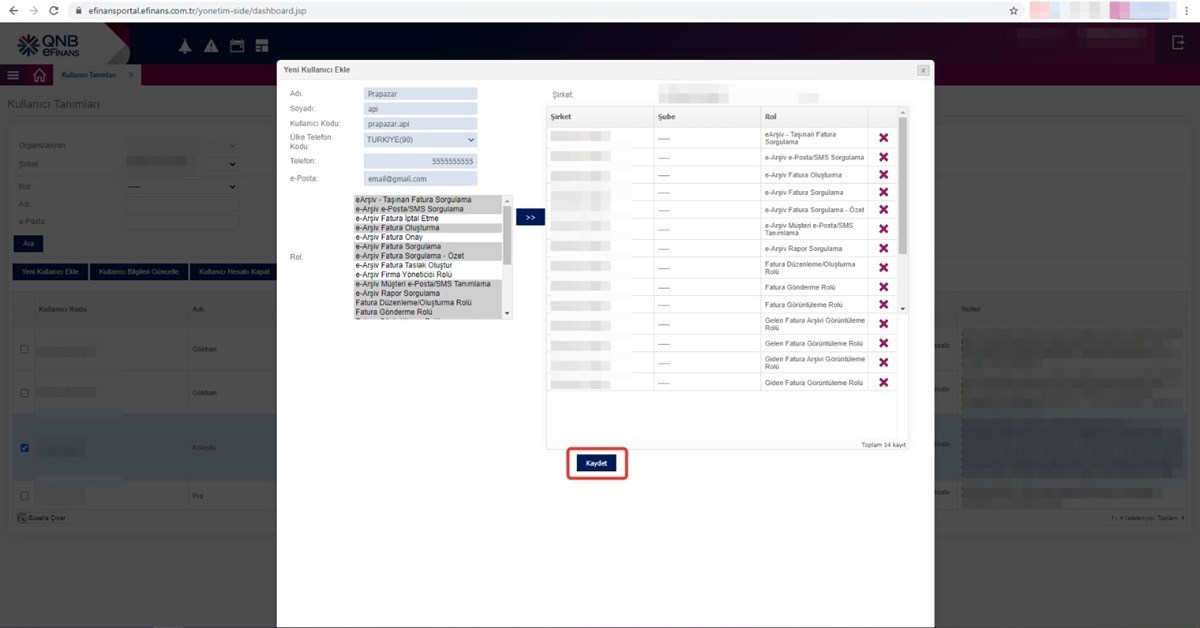The height and width of the screenshot is (628, 1200).
Task: Delete the e-Arşiv Rapor Sorgulama table row
Action: (x=883, y=247)
